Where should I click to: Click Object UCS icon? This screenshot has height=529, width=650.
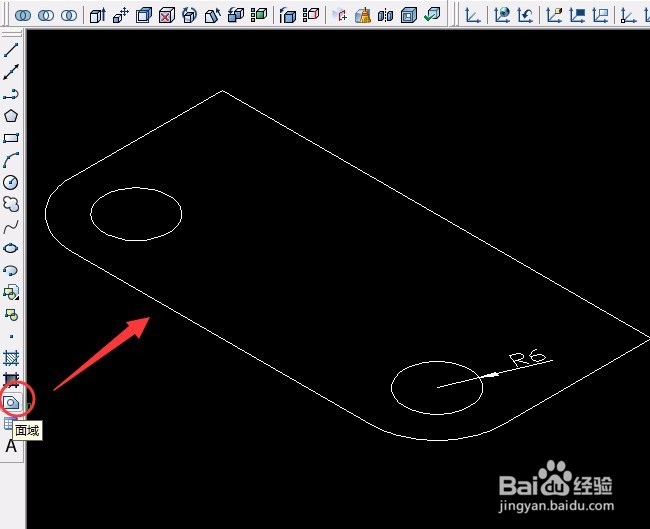pyautogui.click(x=577, y=15)
